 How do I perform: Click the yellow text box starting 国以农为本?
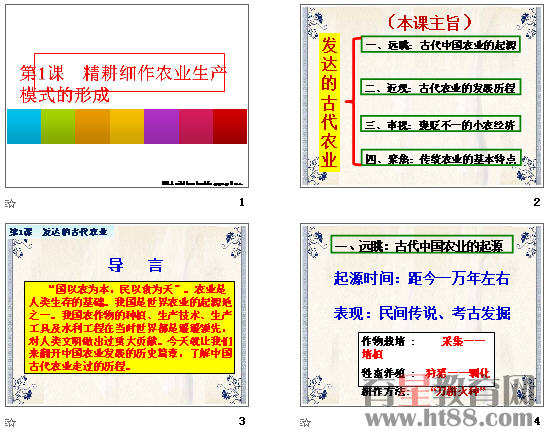pyautogui.click(x=129, y=327)
